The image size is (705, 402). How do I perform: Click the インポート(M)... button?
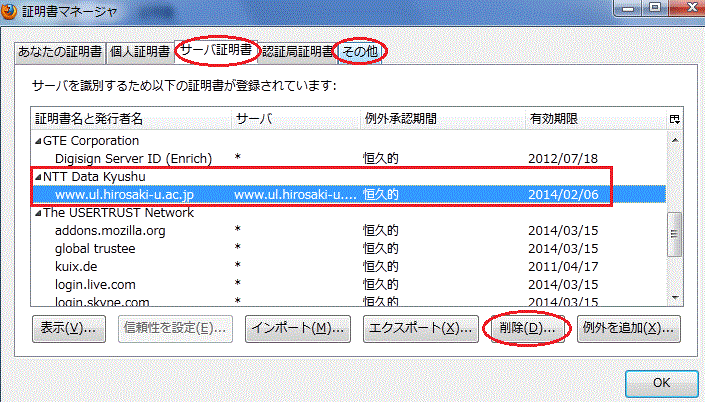click(x=298, y=329)
